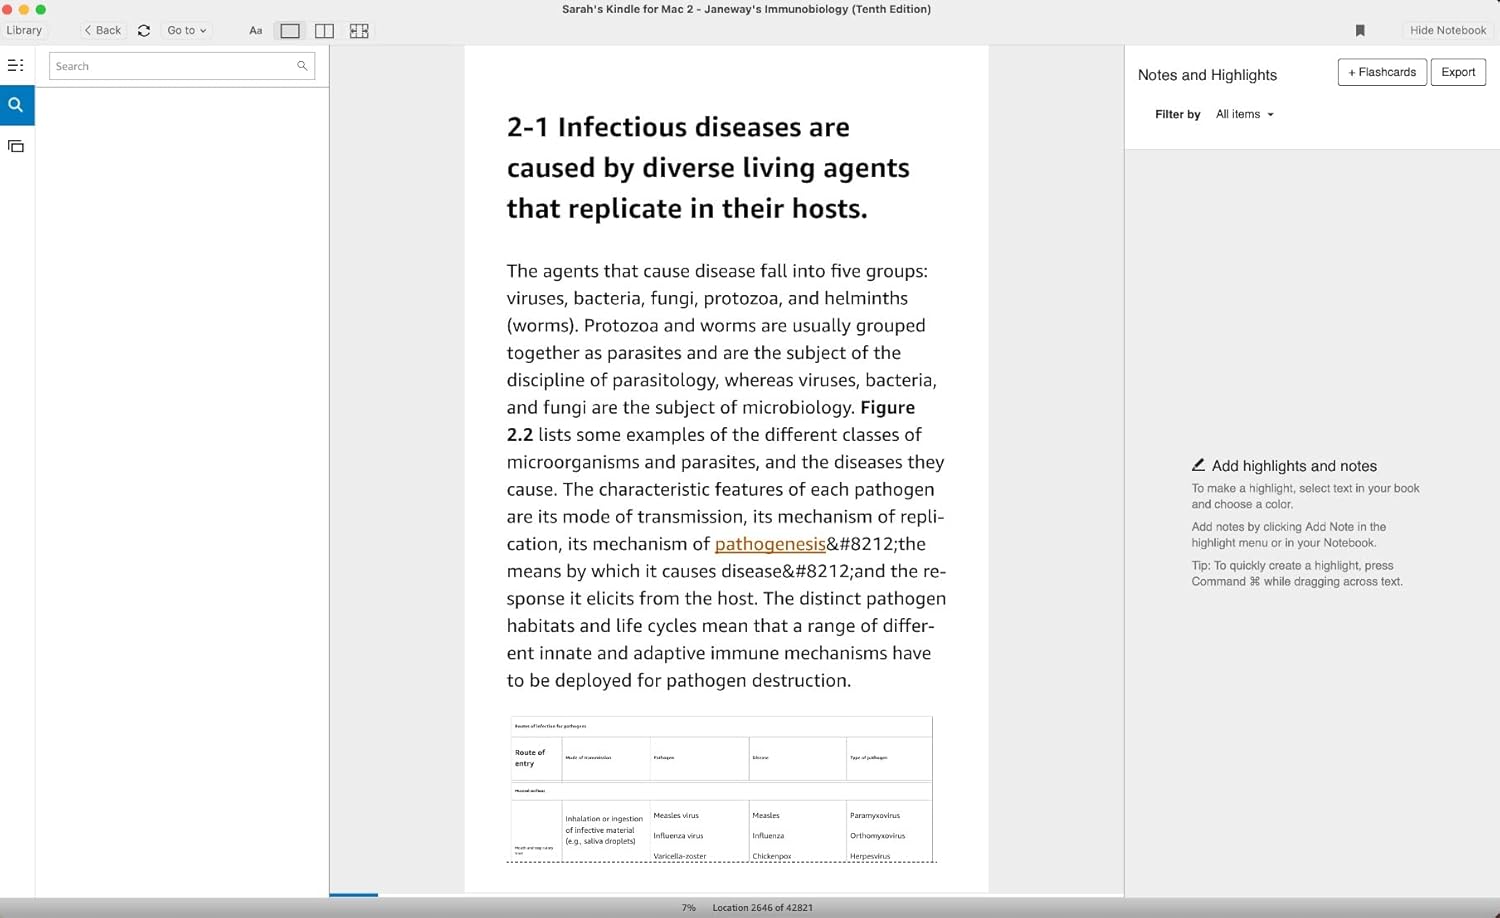The image size is (1500, 918).
Task: Toggle the blue Search tab in the sidebar
Action: (x=16, y=105)
